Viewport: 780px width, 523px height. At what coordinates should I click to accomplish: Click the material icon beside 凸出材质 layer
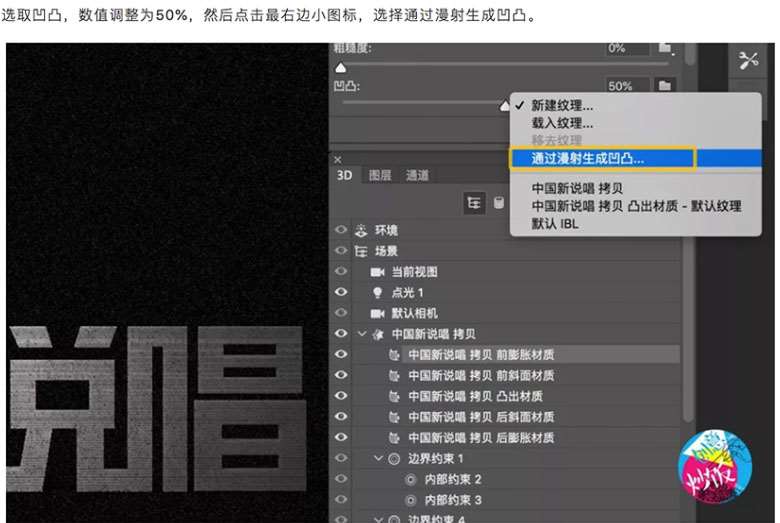[394, 396]
